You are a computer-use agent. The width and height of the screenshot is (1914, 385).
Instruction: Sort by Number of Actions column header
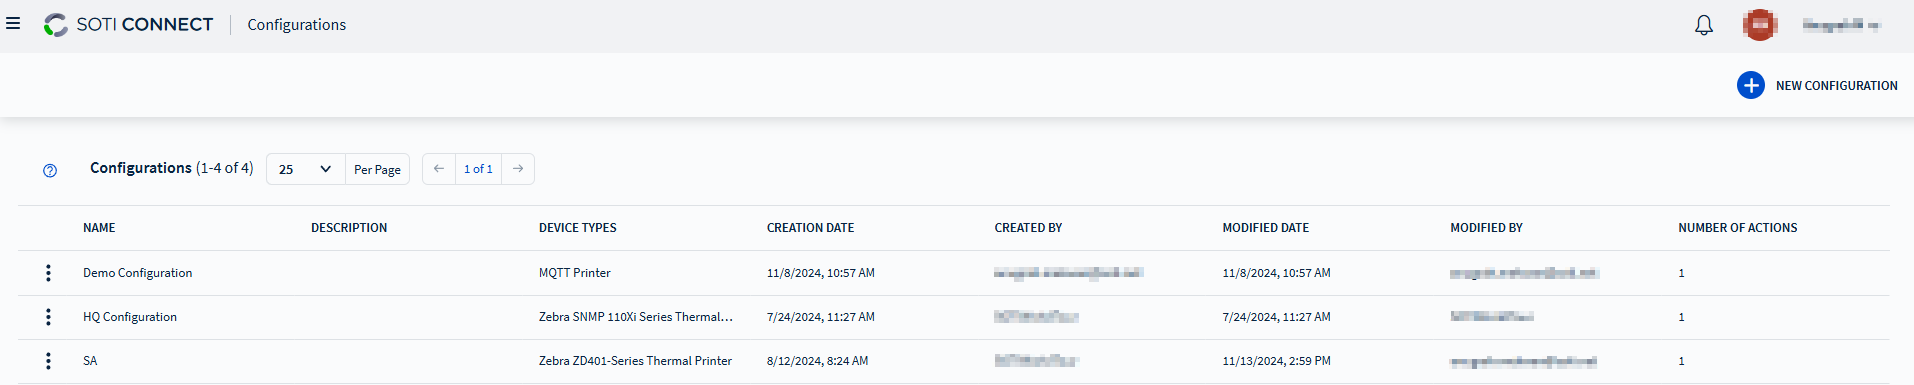1737,228
